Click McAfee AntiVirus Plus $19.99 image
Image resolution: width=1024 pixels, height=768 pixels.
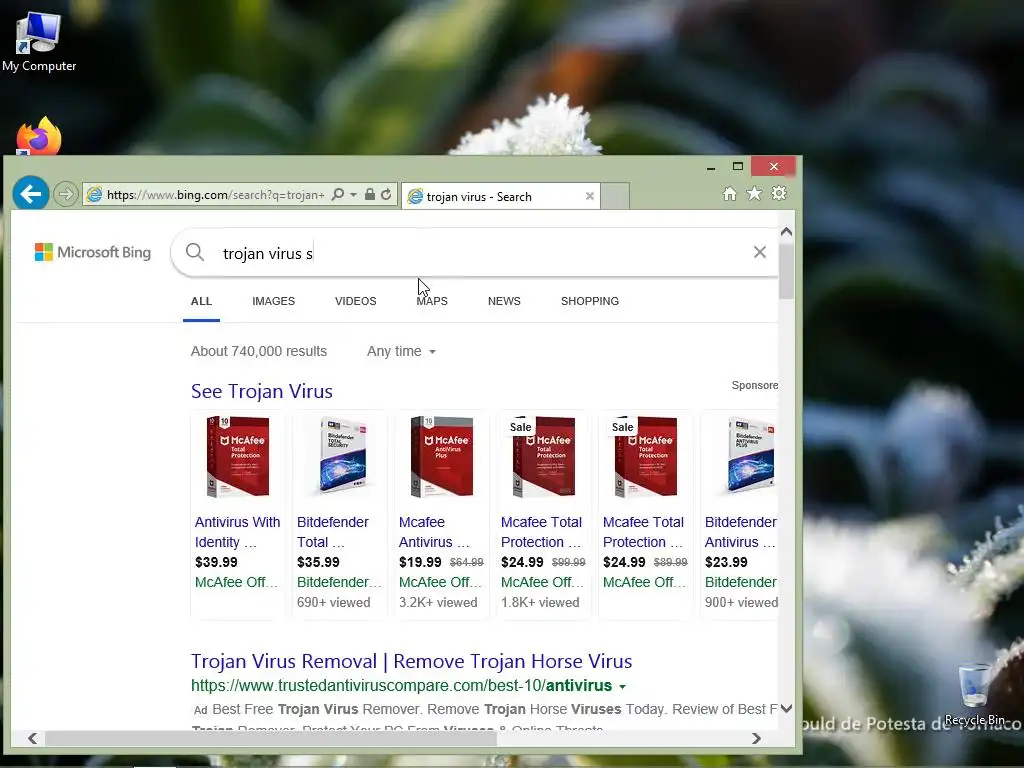442,456
